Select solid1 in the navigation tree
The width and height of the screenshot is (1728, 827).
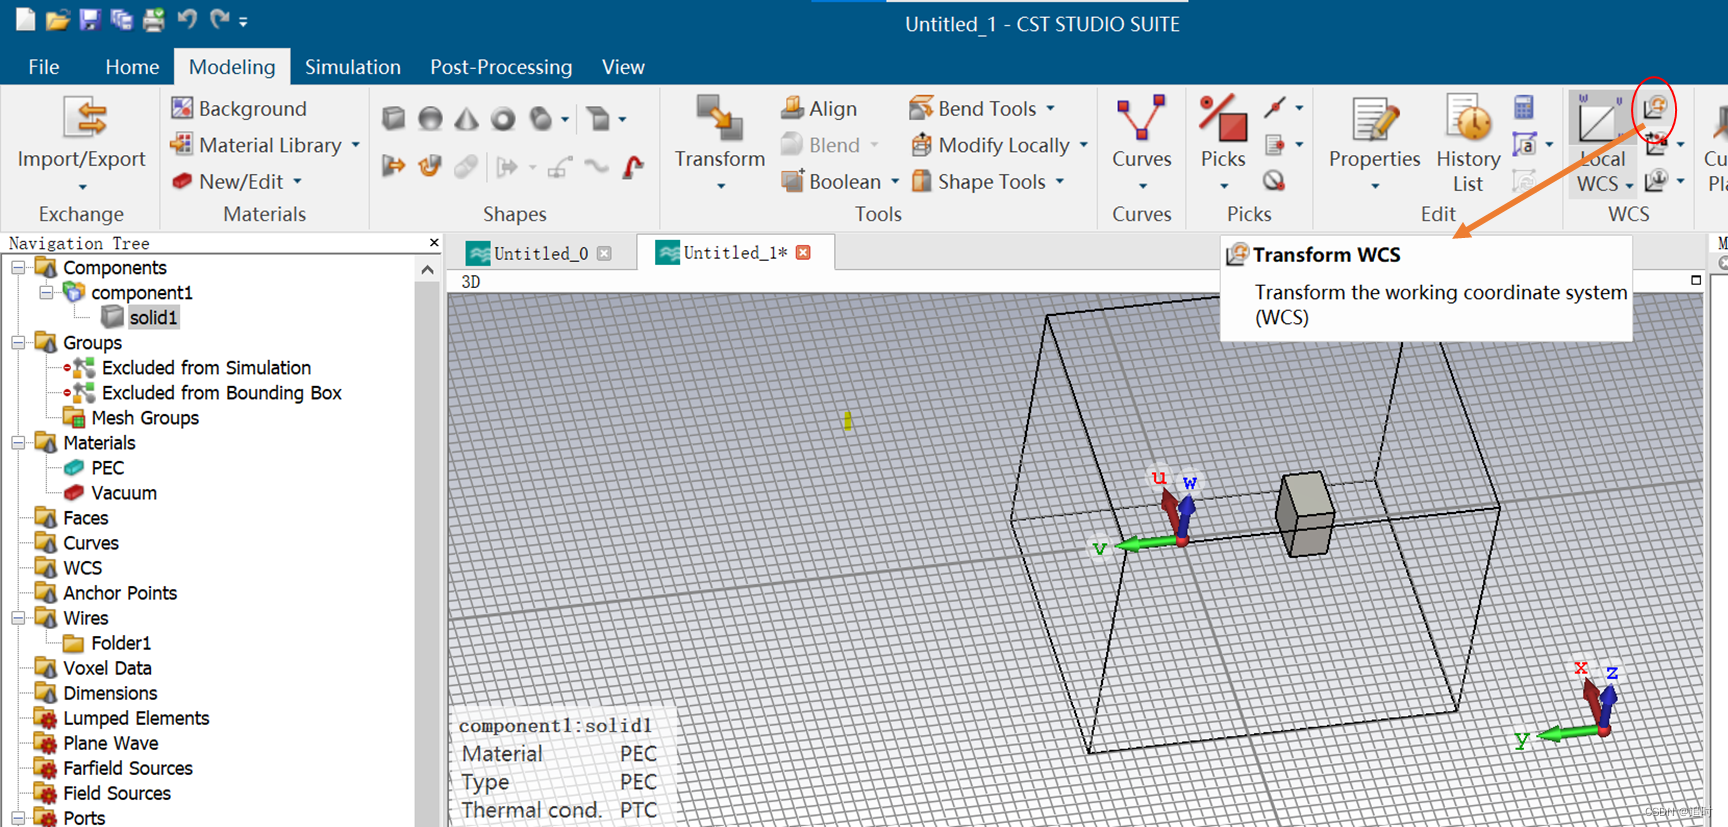(153, 318)
